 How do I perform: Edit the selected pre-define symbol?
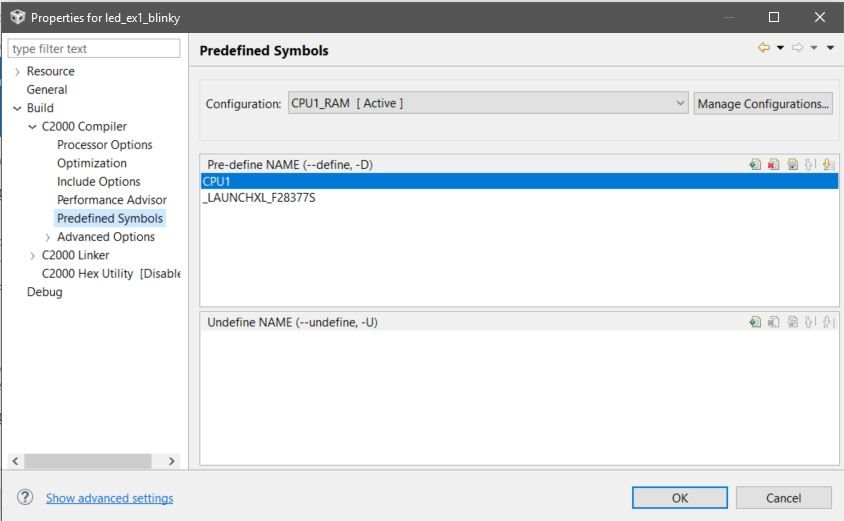(792, 164)
